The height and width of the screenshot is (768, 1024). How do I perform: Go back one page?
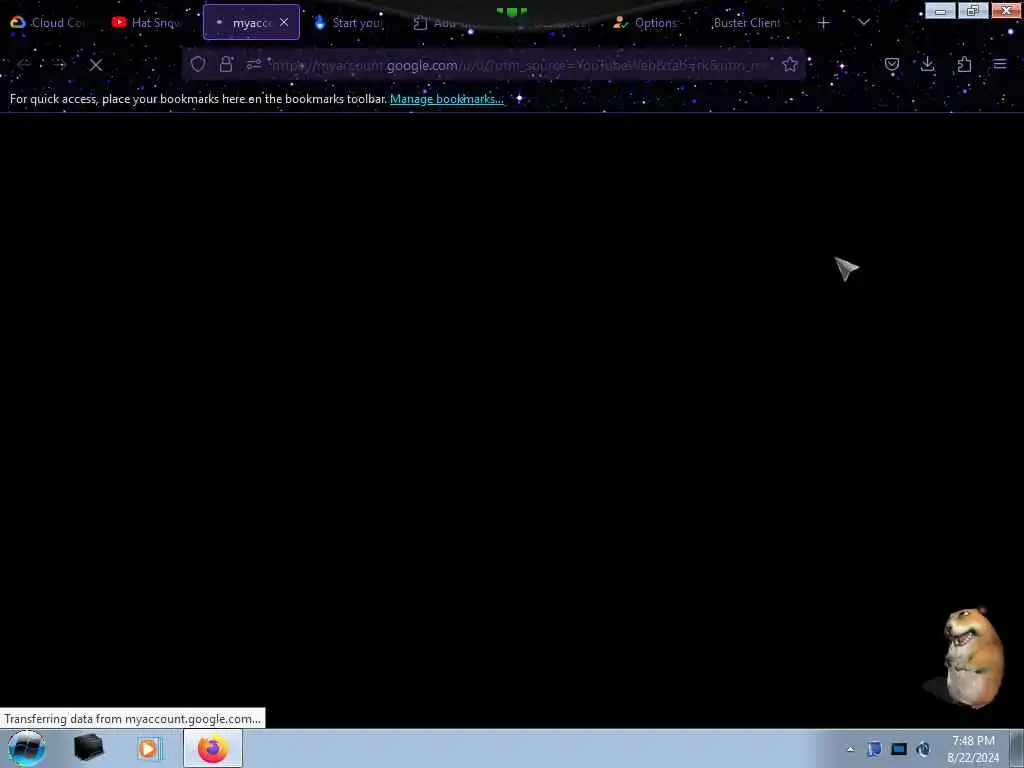[x=24, y=65]
